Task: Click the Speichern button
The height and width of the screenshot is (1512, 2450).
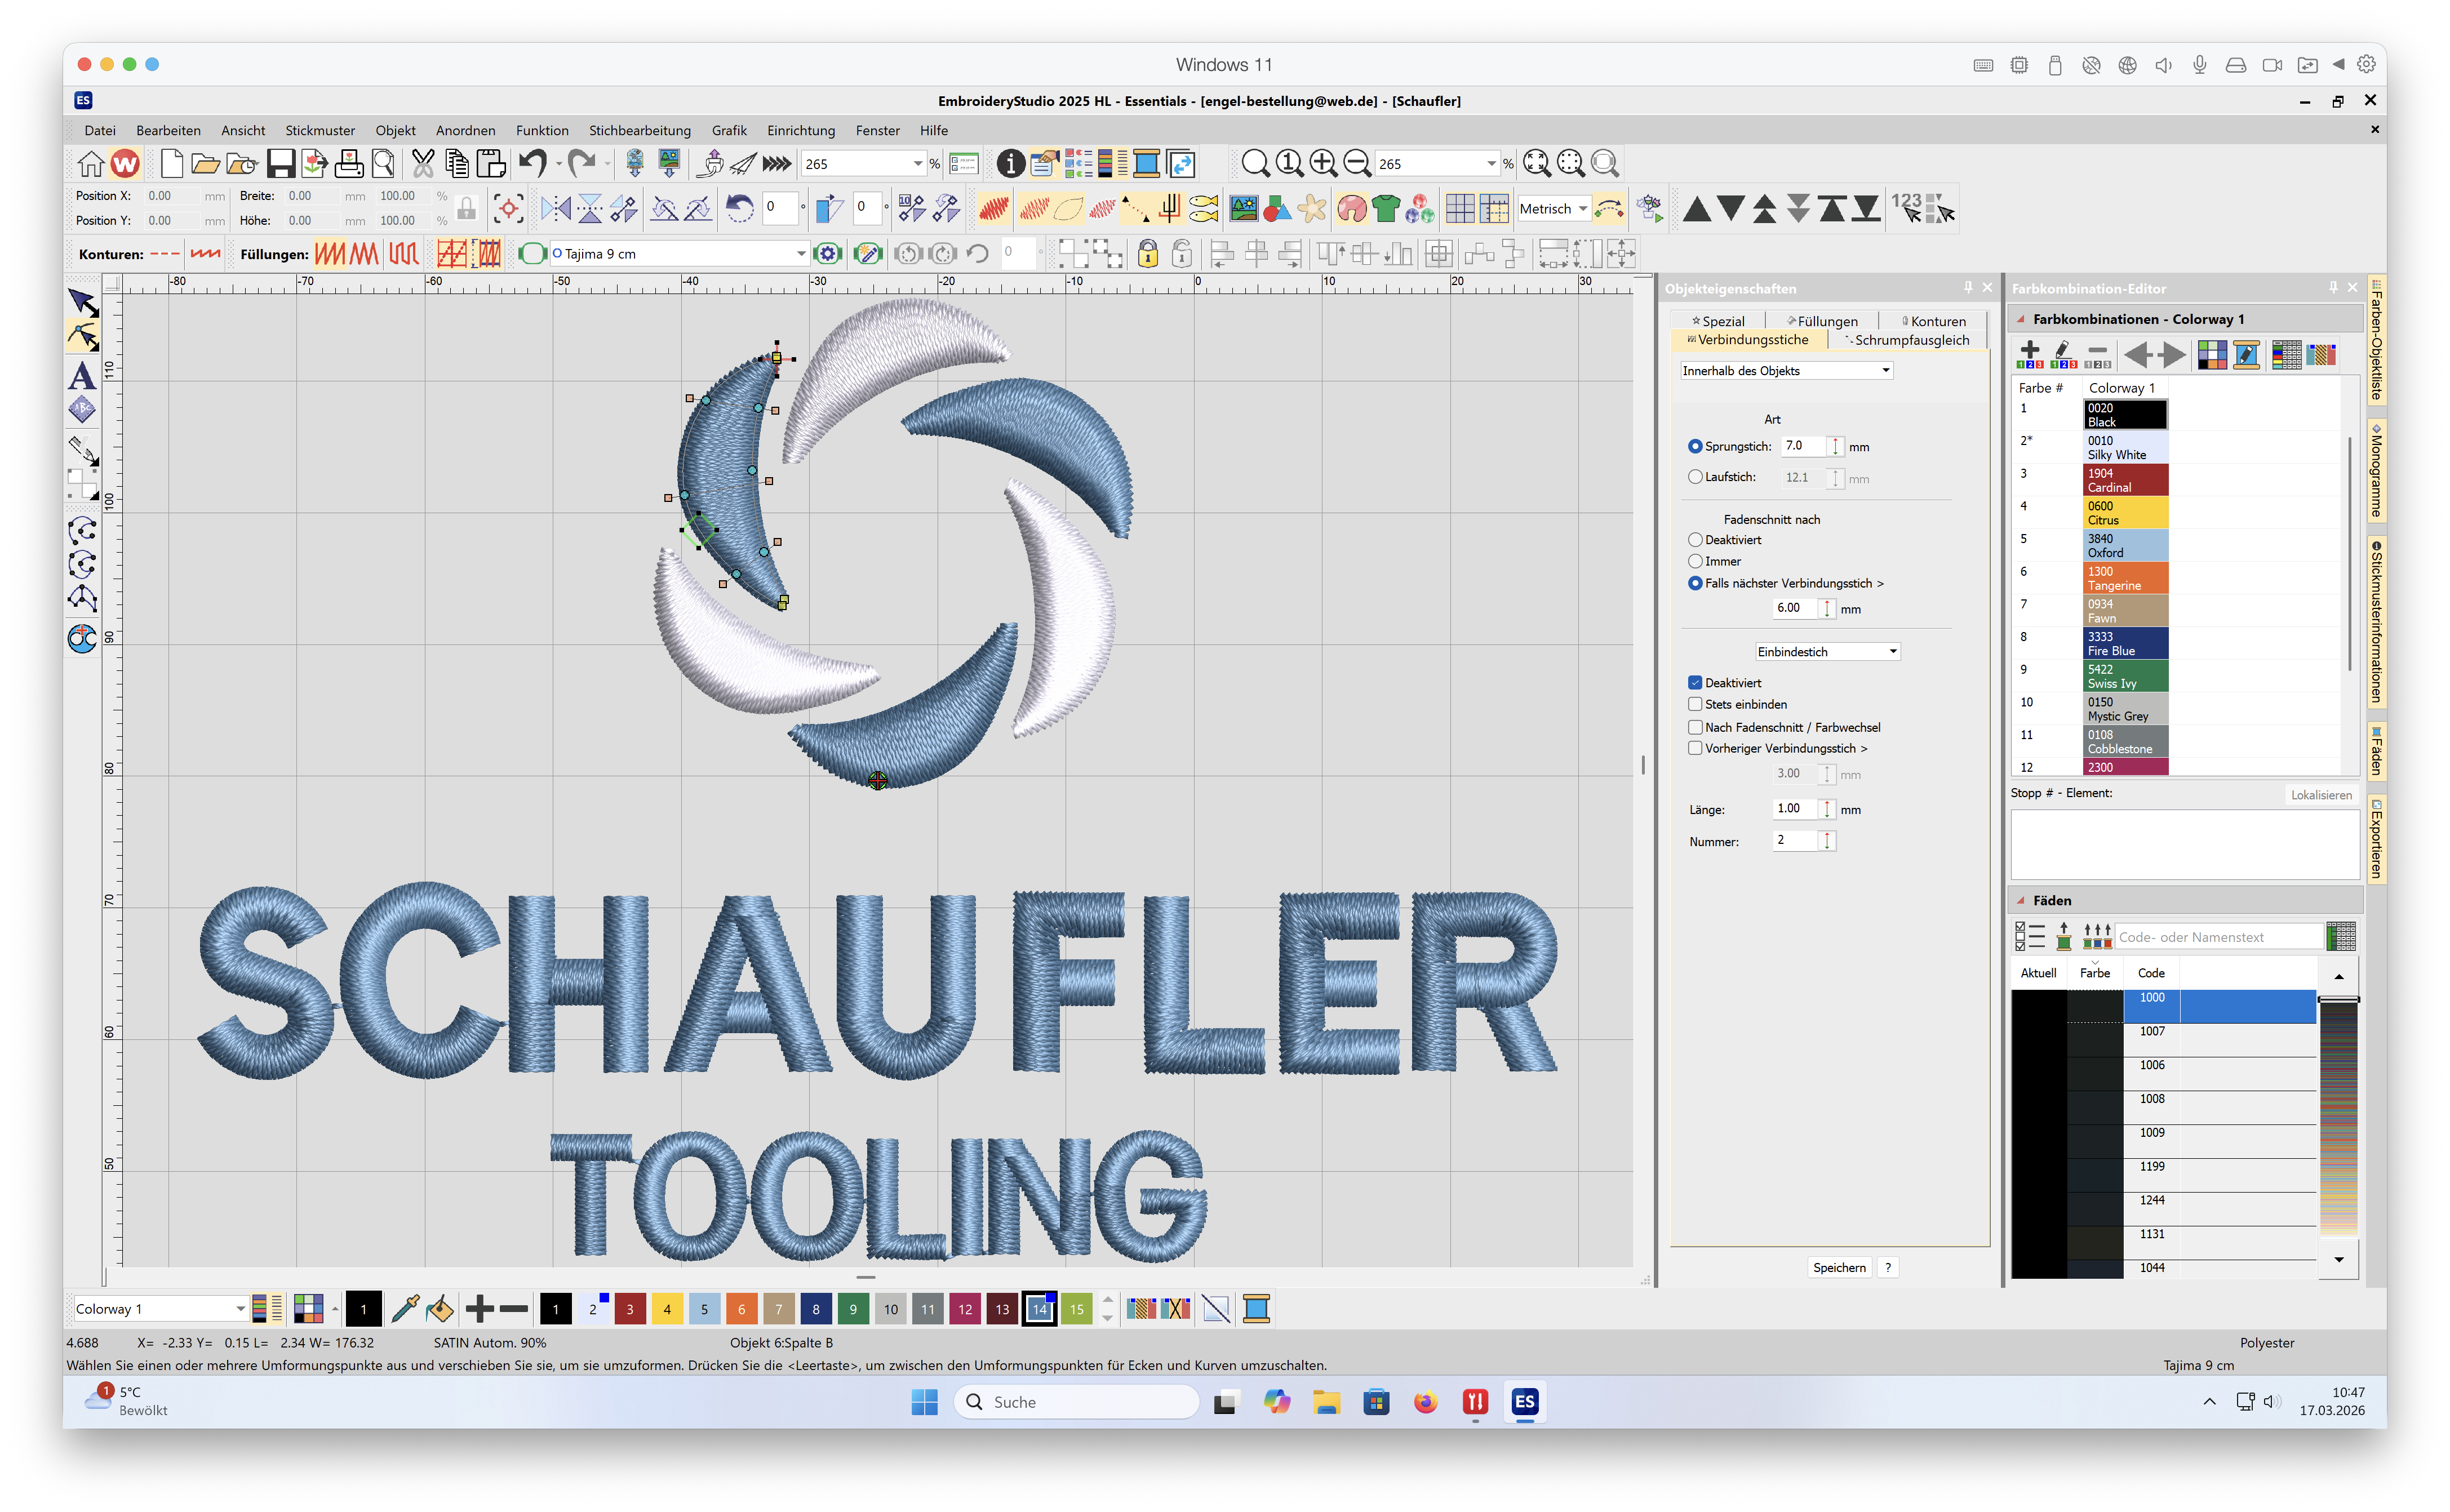Action: click(1839, 1267)
